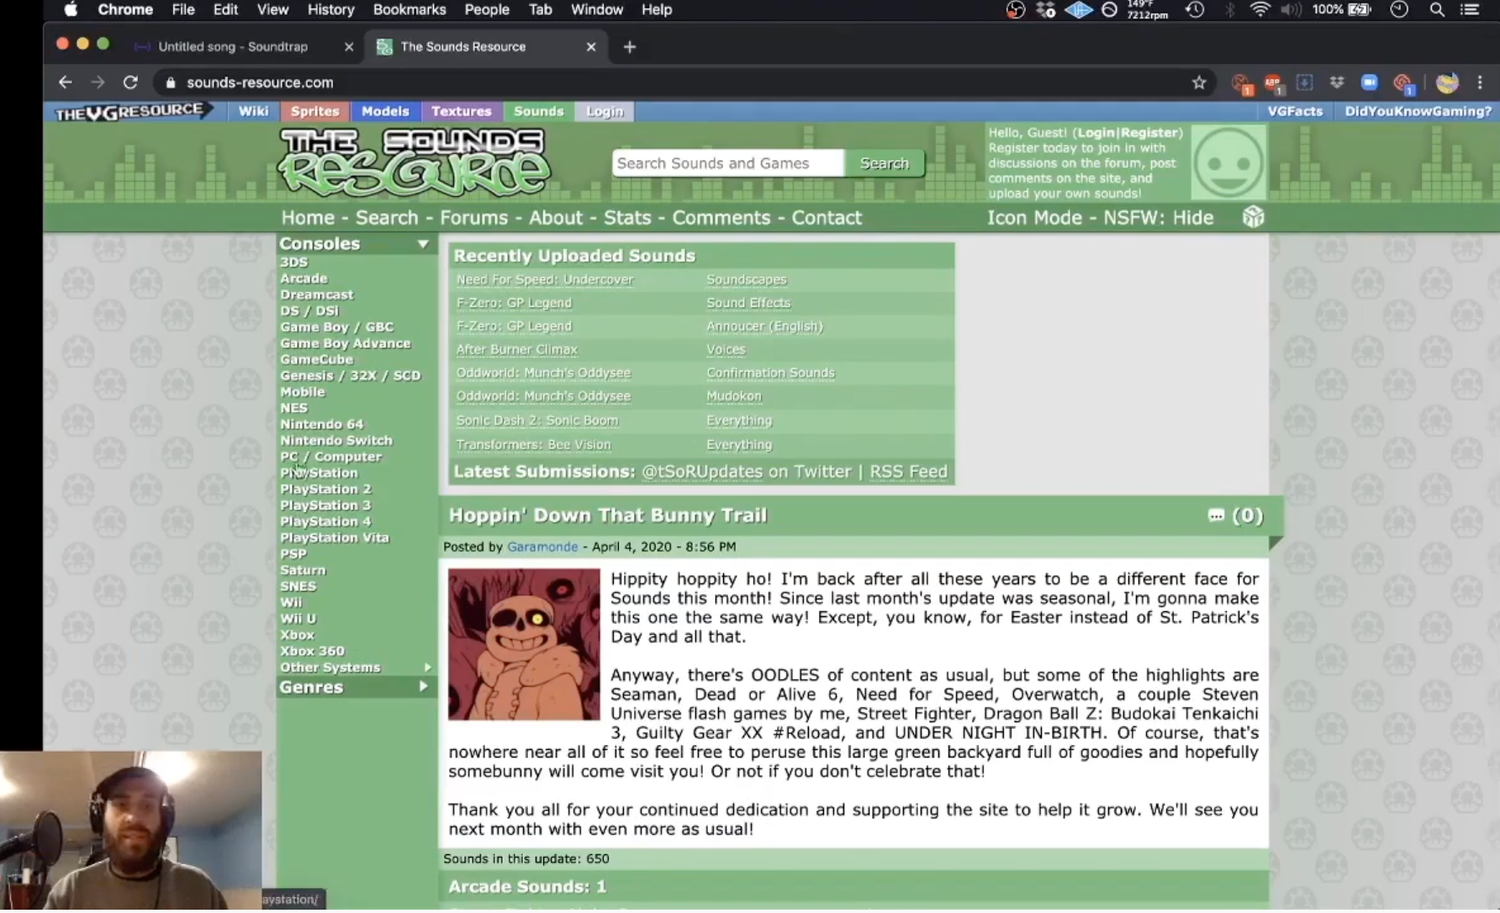Click the profile avatar in Chrome toolbar
Screen dimensions: 1500x913
coord(1447,82)
